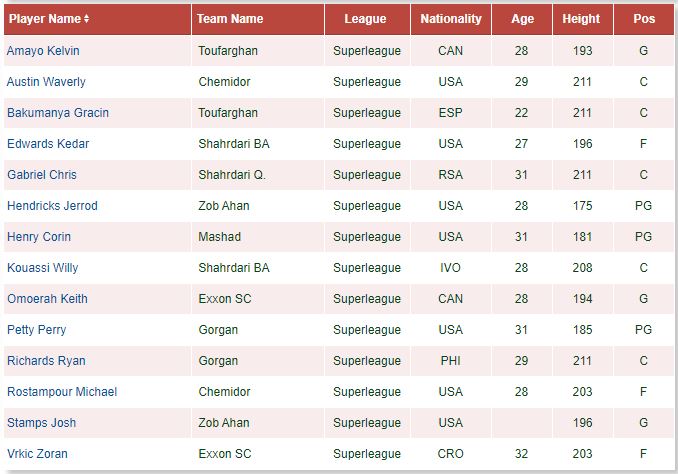The height and width of the screenshot is (474, 678).
Task: Open Richards Ryan player page
Action: point(46,361)
